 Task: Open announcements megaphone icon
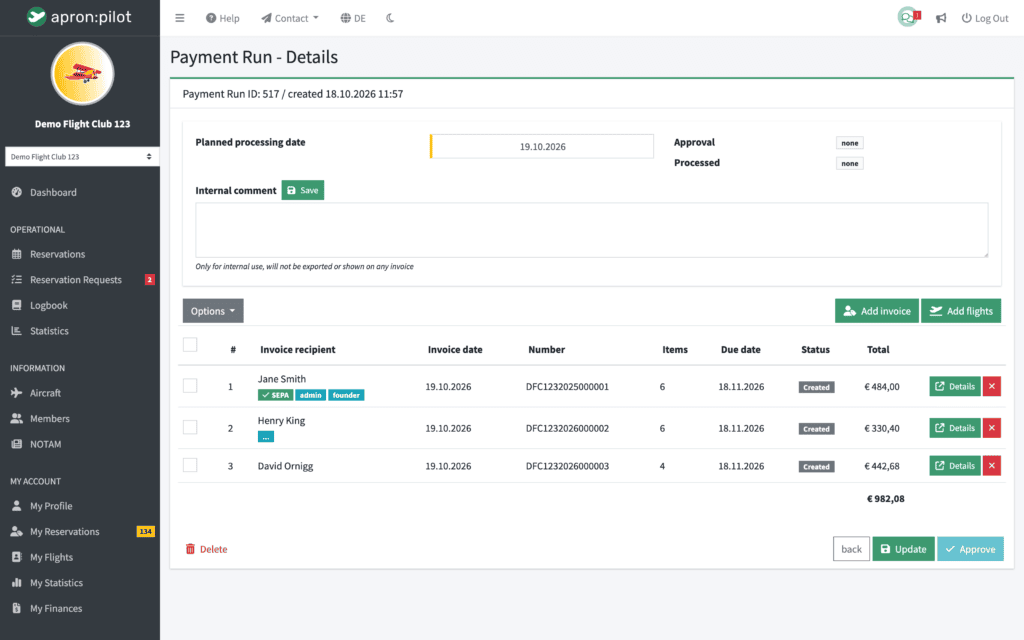pos(941,18)
